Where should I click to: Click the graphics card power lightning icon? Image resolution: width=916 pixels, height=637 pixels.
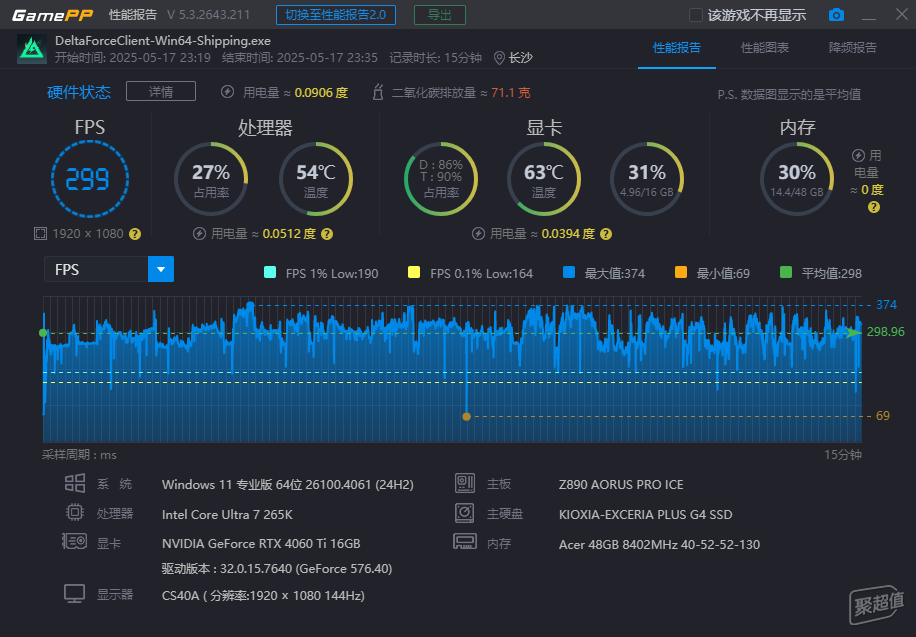[478, 234]
